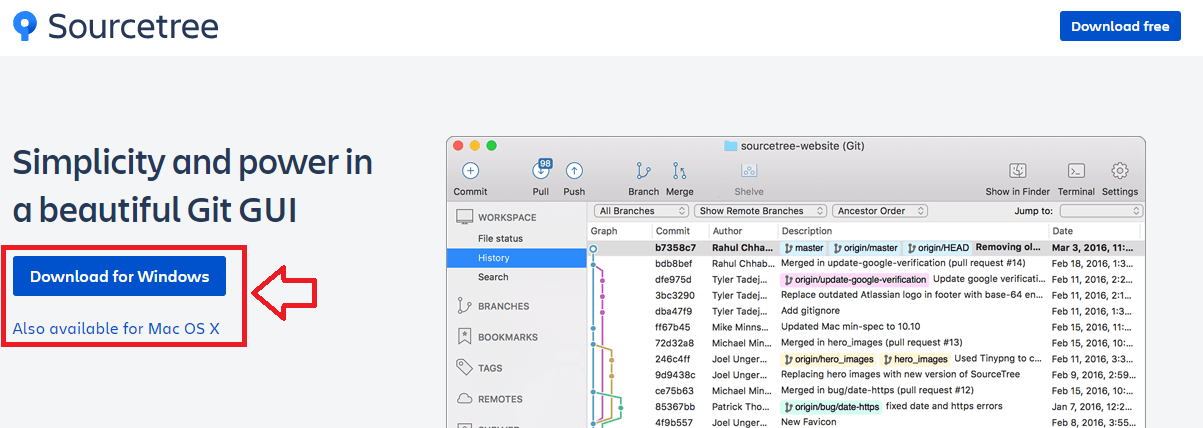This screenshot has width=1203, height=428.
Task: Open the Ancestor Order dropdown
Action: [881, 211]
